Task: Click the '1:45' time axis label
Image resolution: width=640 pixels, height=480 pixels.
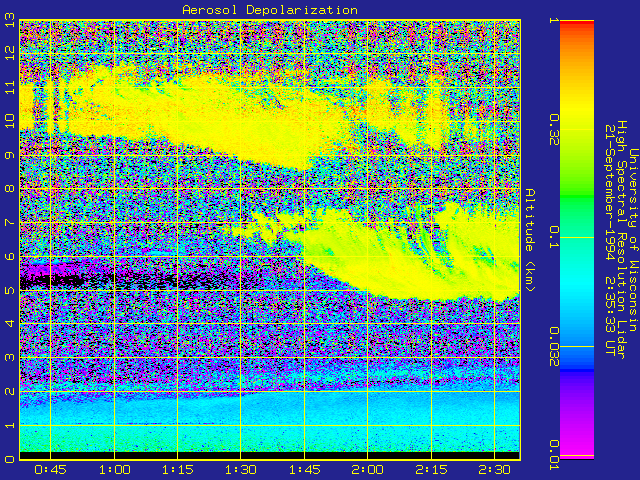Action: (x=304, y=470)
